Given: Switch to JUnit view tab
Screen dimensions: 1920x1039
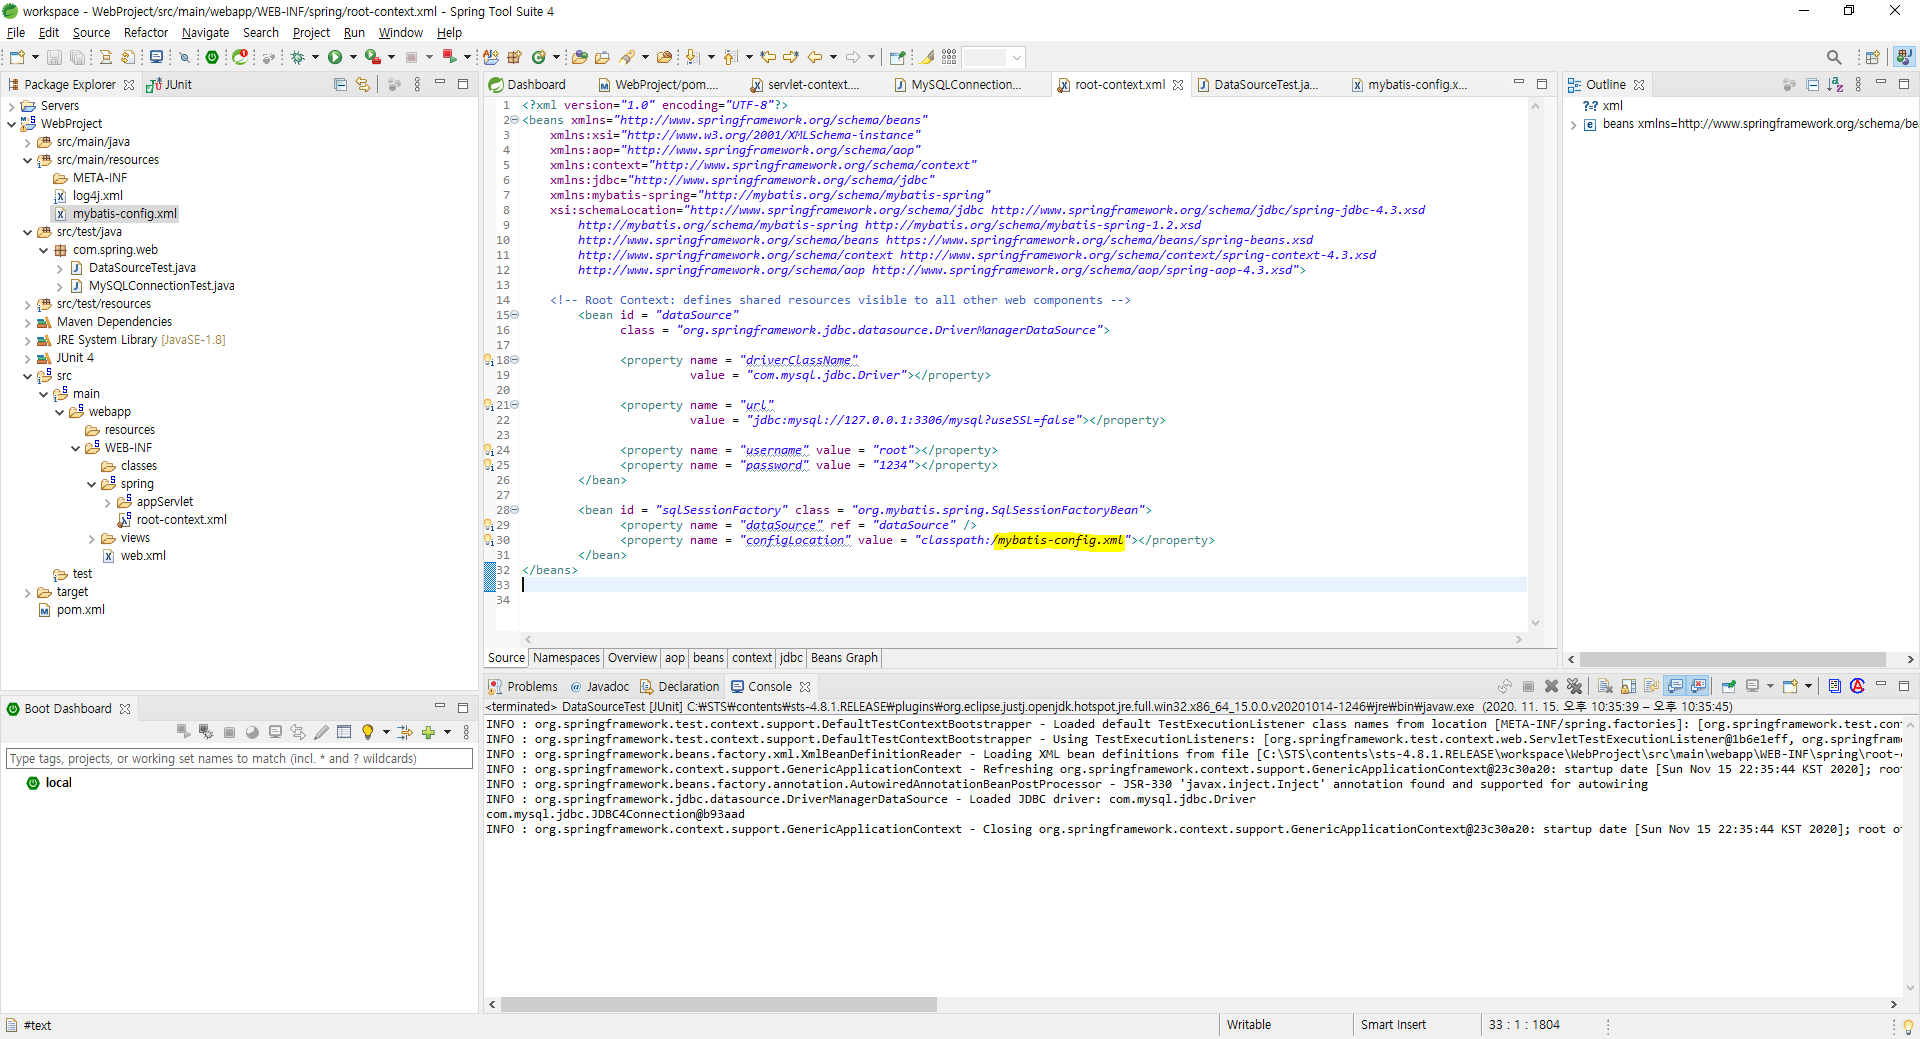Looking at the screenshot, I should [x=170, y=85].
